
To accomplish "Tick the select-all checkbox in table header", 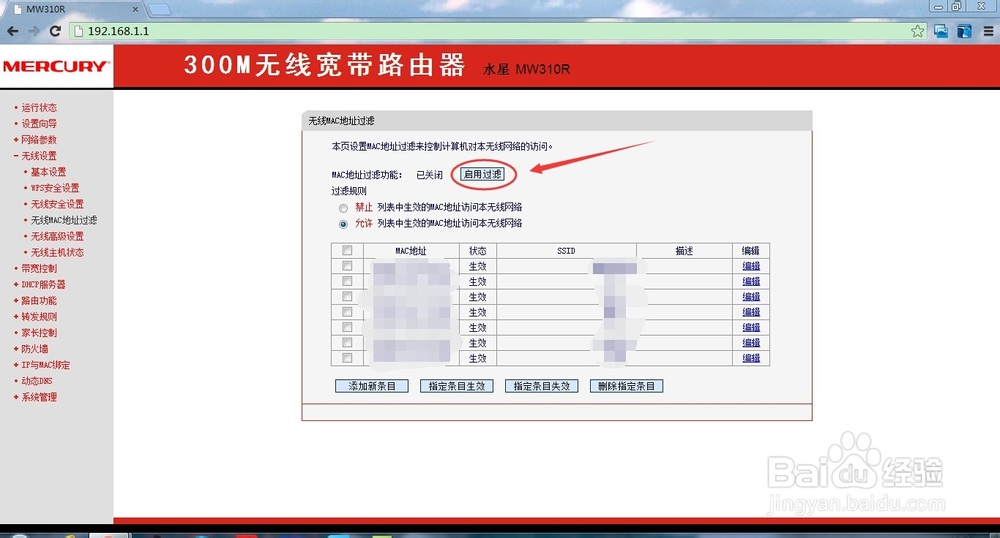I will coord(347,251).
